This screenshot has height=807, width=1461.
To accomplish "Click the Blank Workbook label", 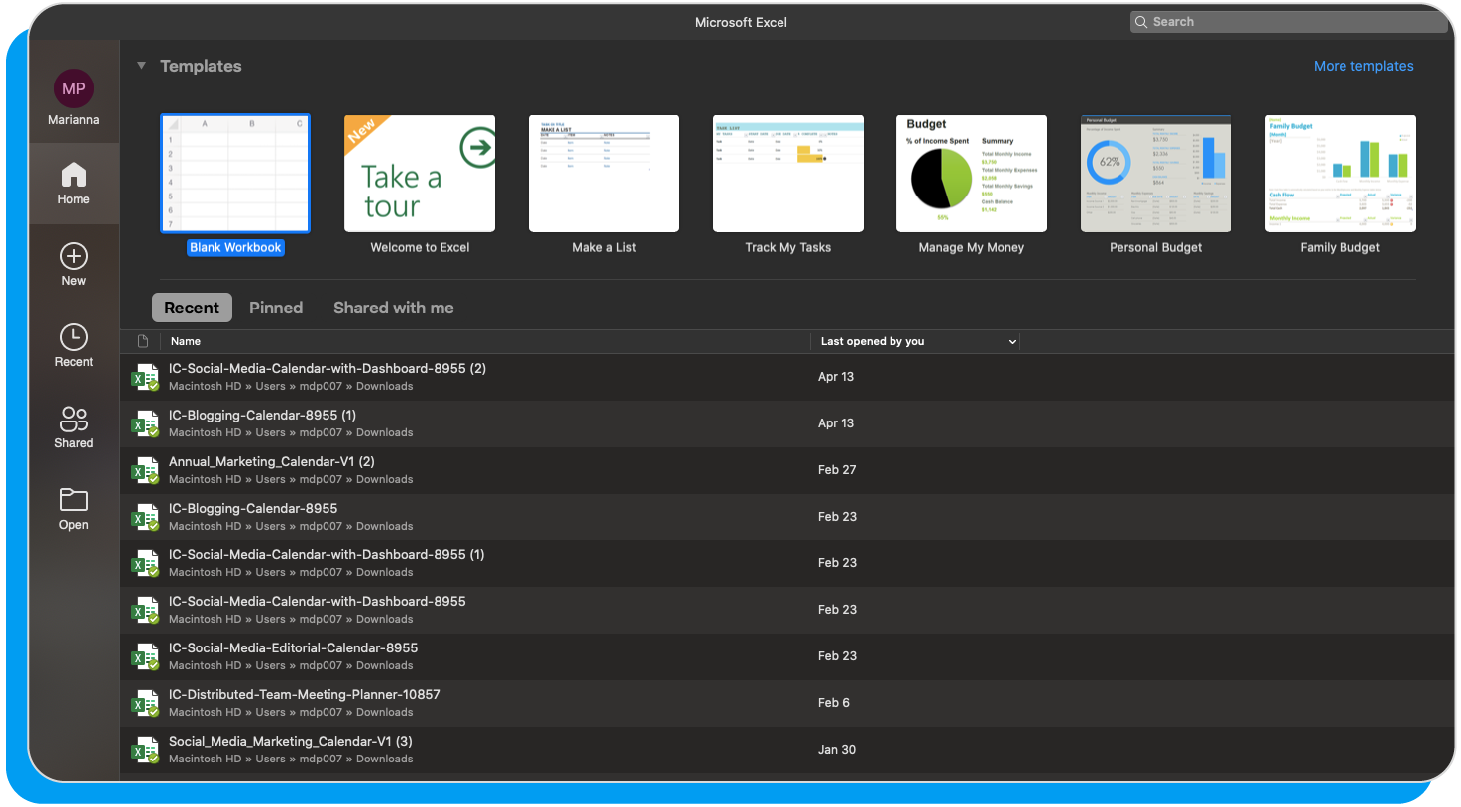I will point(236,247).
